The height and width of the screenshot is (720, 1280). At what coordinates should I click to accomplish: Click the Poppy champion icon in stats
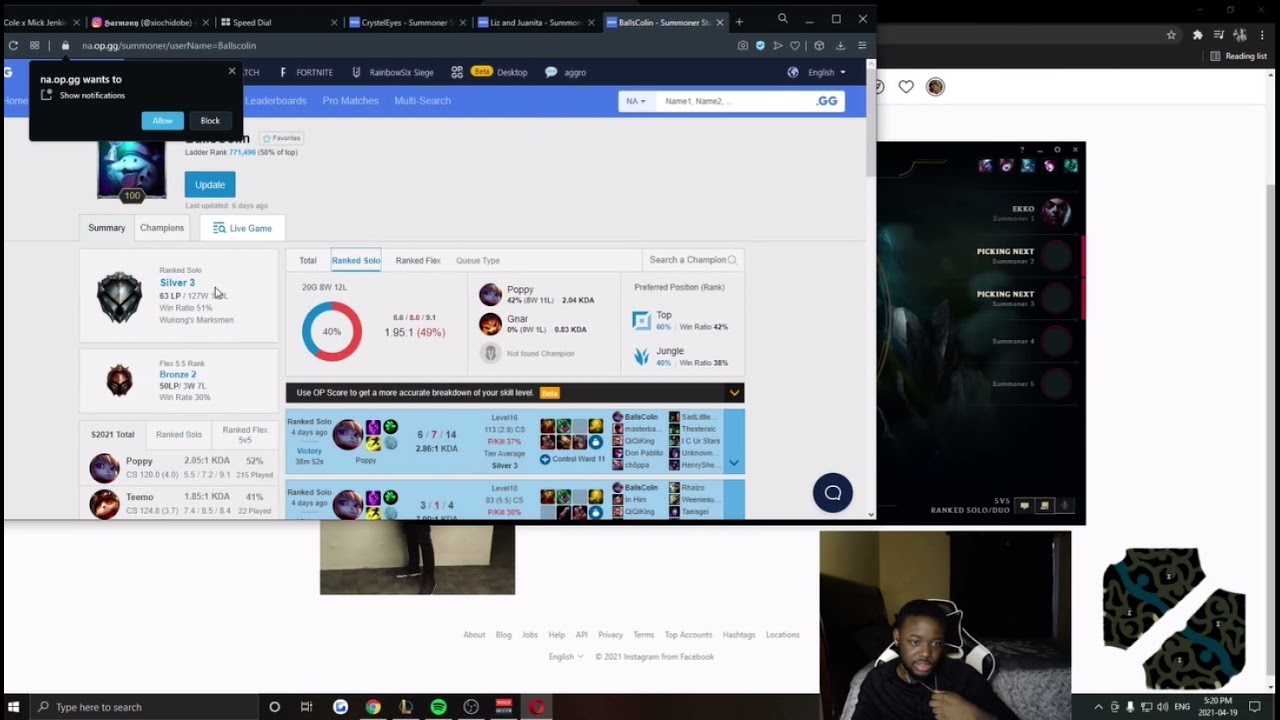[490, 294]
